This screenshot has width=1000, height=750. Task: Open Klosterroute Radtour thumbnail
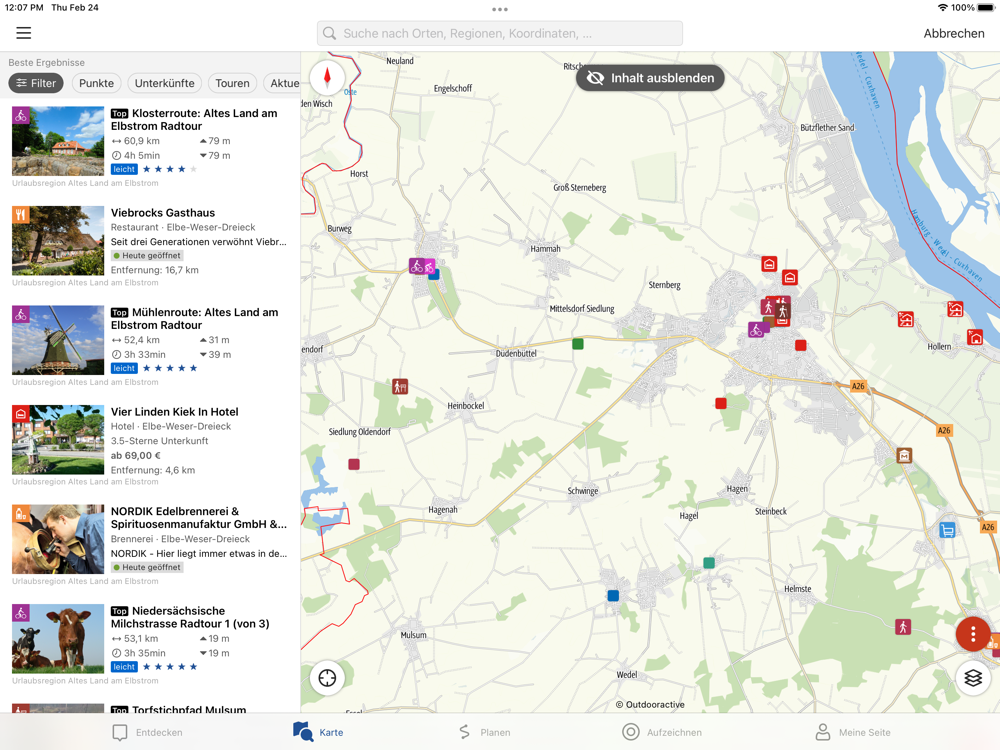(58, 141)
